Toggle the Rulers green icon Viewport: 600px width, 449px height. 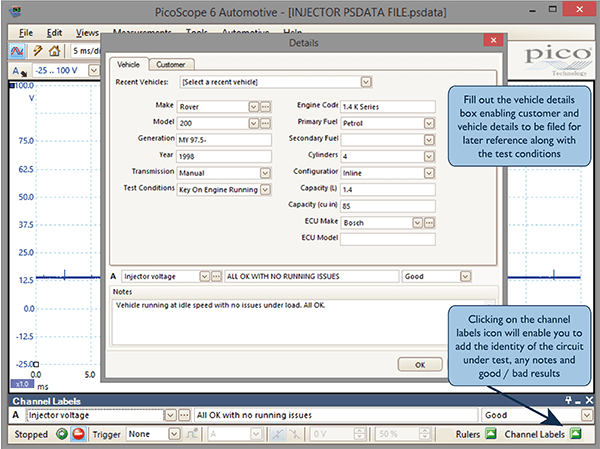[x=491, y=434]
